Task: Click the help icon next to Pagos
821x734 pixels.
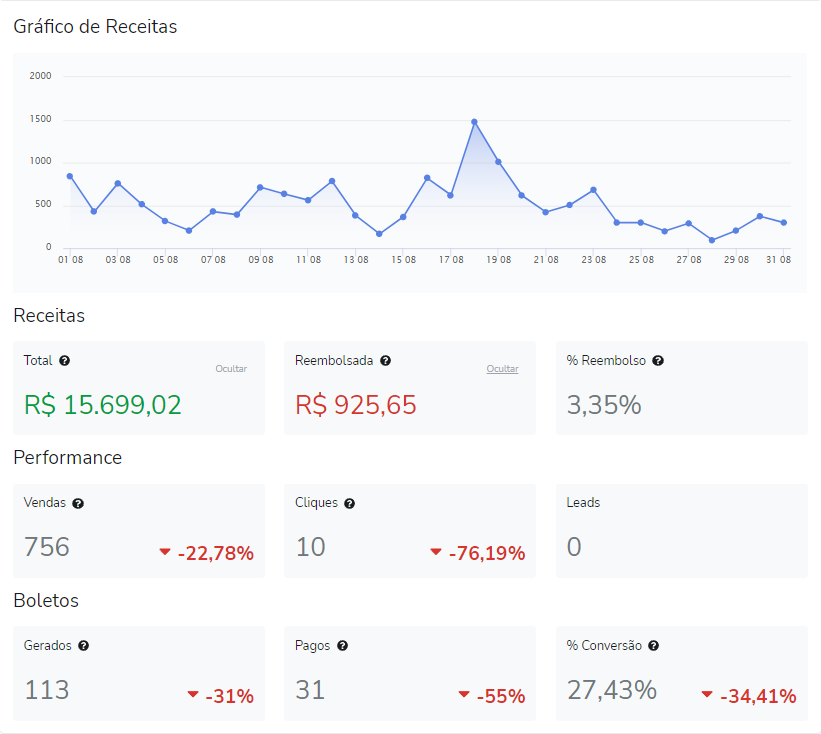Action: pyautogui.click(x=342, y=646)
